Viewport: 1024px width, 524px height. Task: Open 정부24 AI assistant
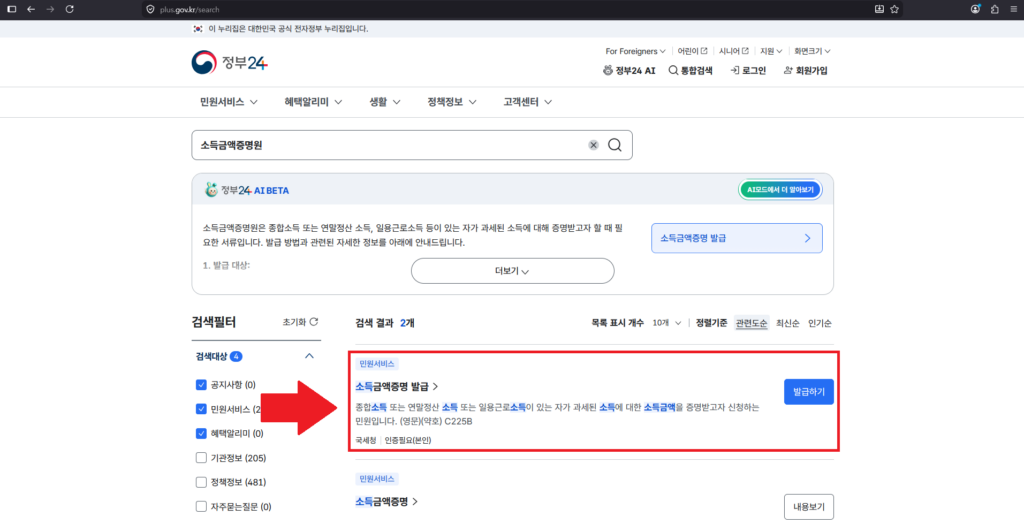tap(629, 71)
